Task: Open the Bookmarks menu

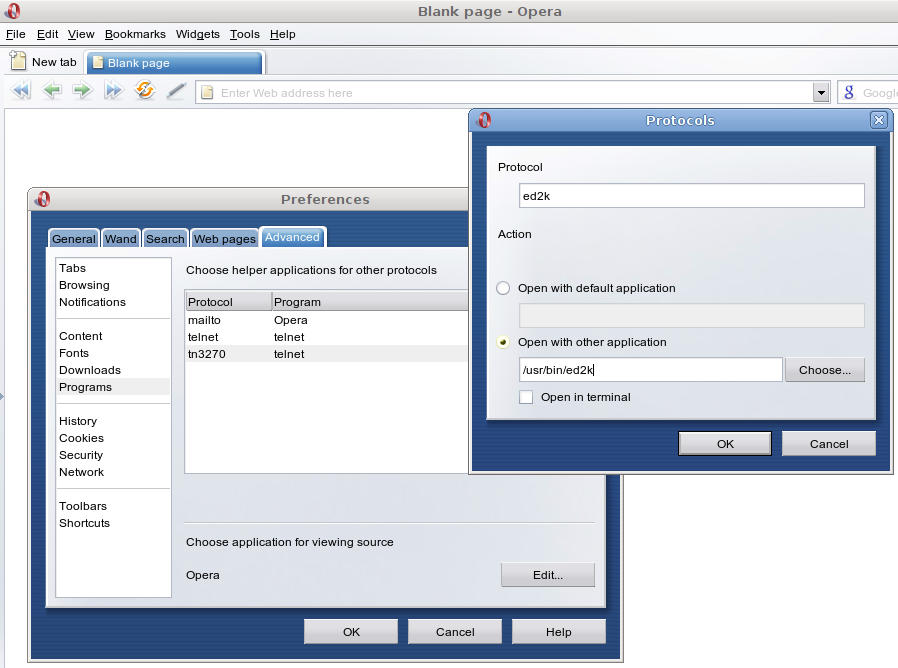Action: [x=135, y=34]
